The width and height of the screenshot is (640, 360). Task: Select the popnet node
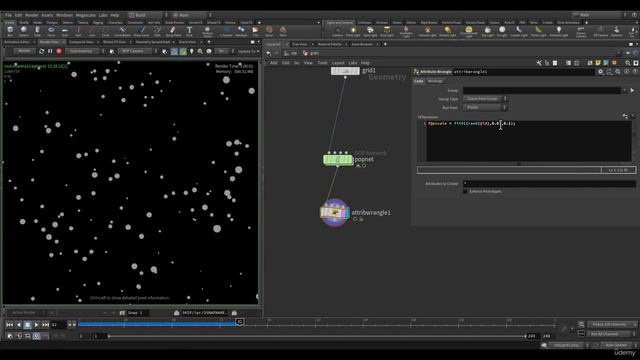point(338,160)
